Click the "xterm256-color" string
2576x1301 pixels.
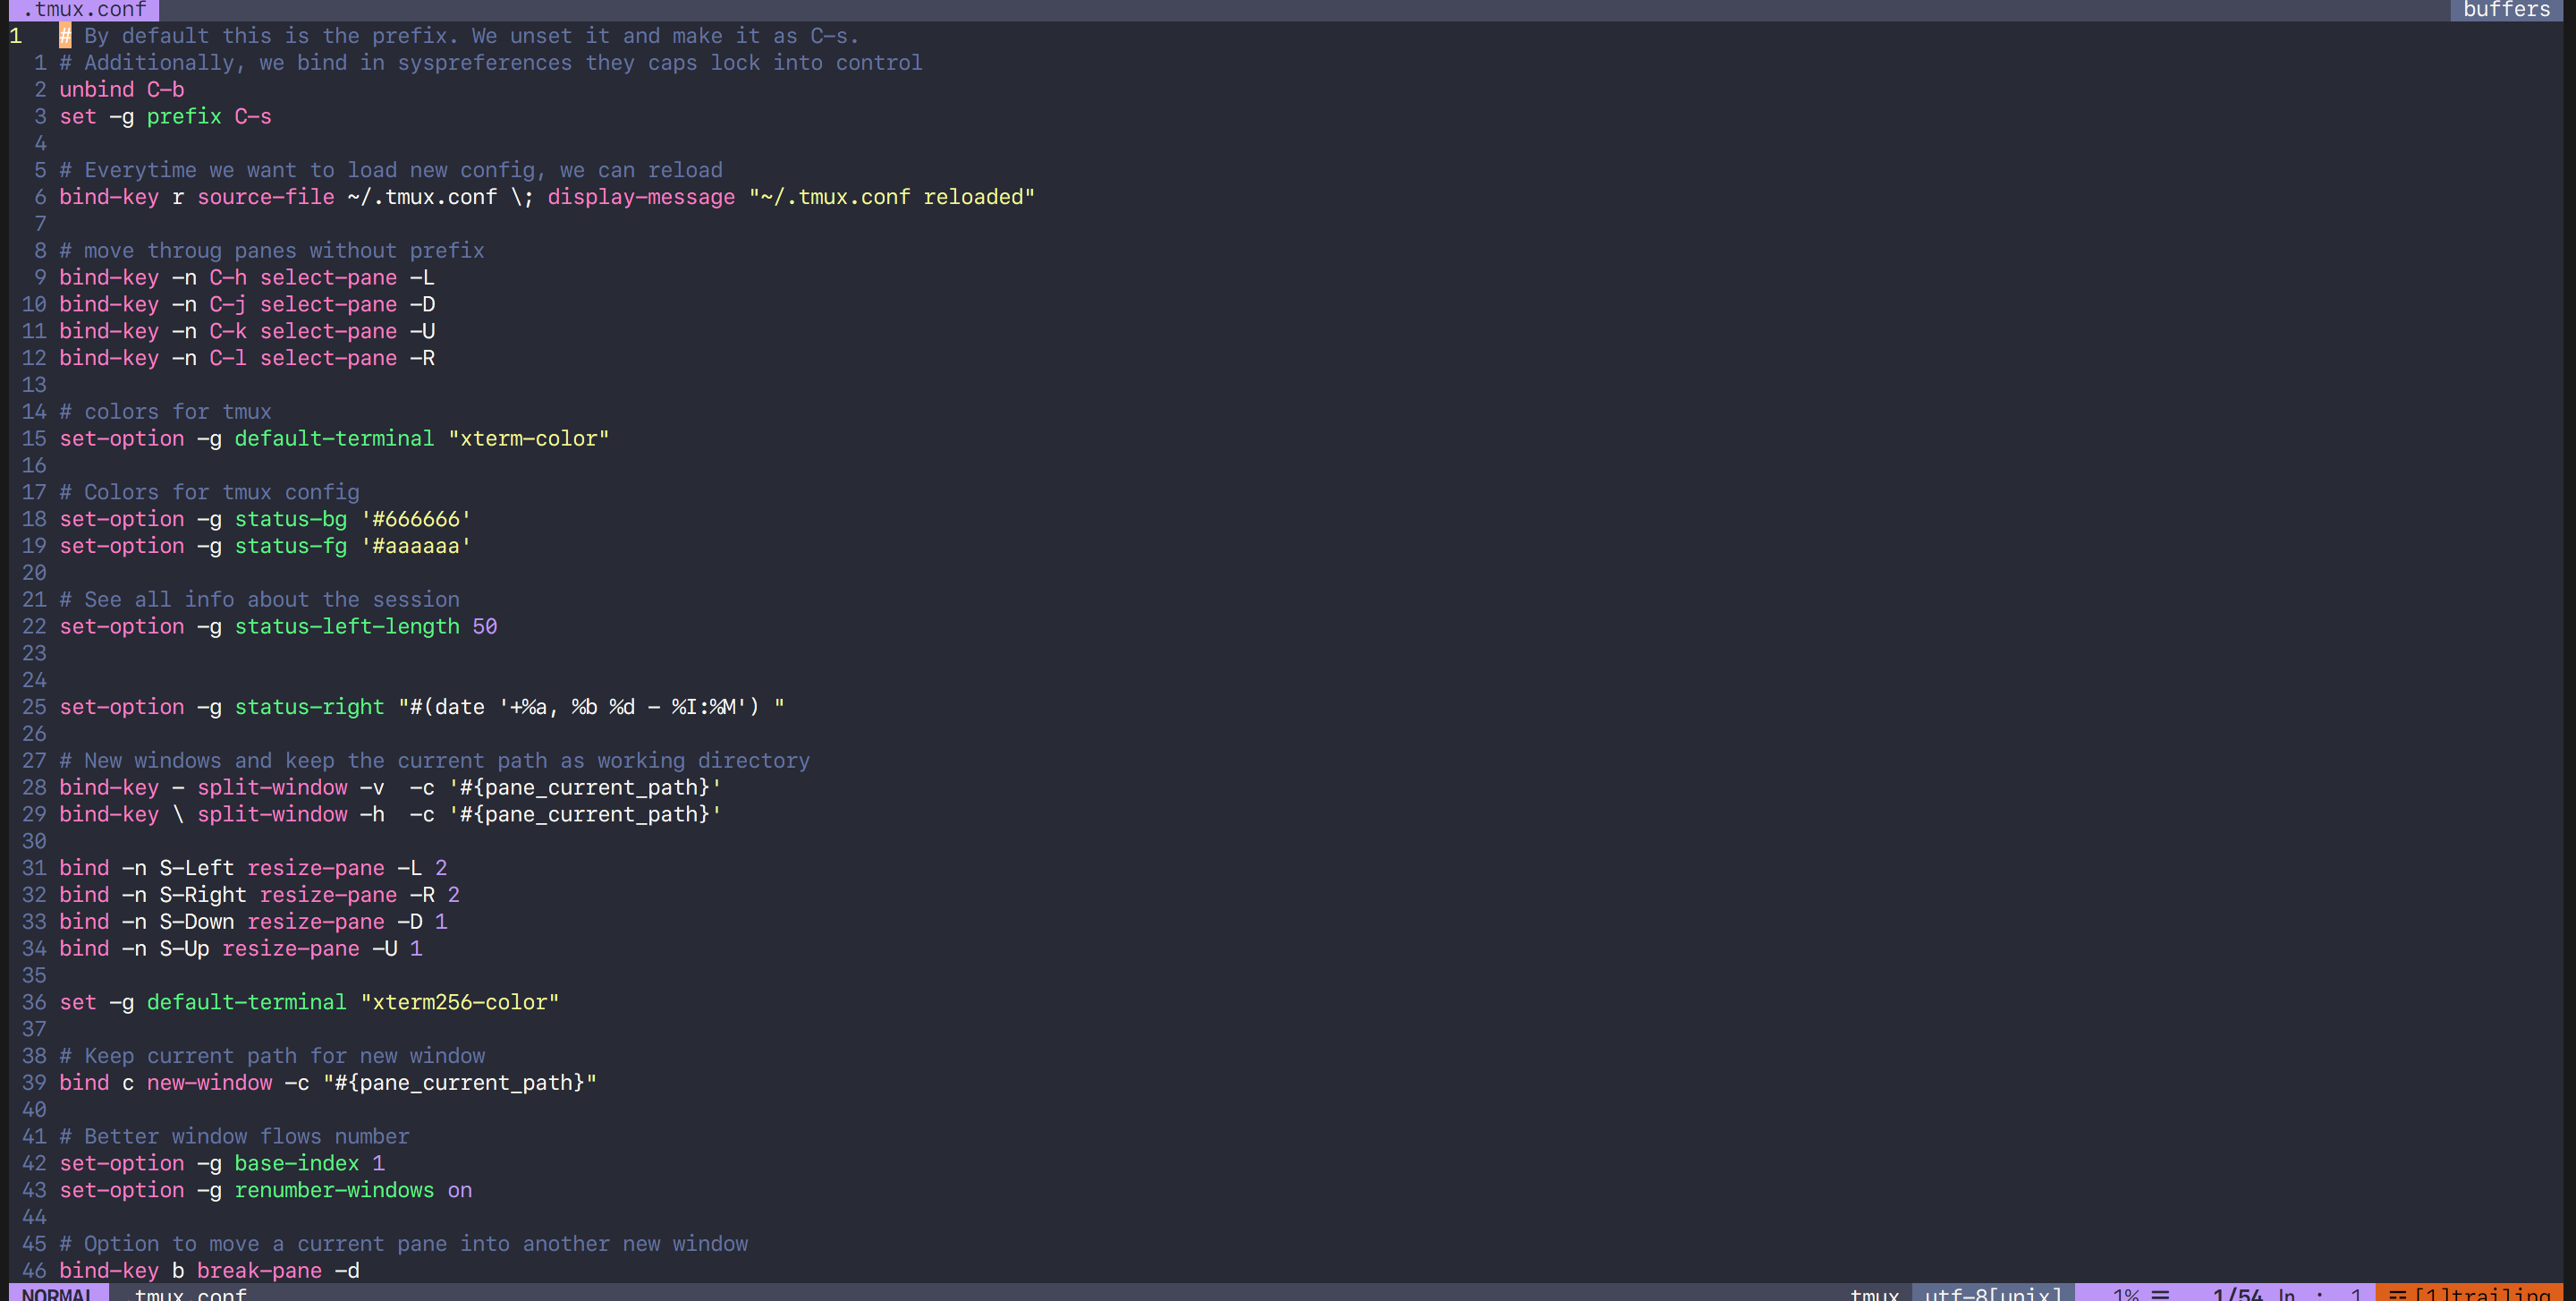click(459, 1002)
